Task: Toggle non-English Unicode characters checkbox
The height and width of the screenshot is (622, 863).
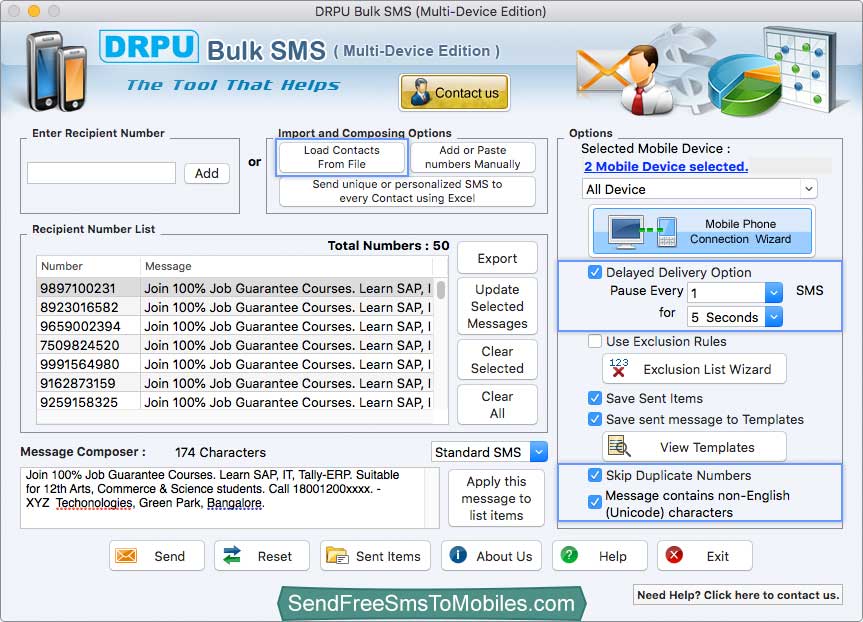Action: click(594, 502)
